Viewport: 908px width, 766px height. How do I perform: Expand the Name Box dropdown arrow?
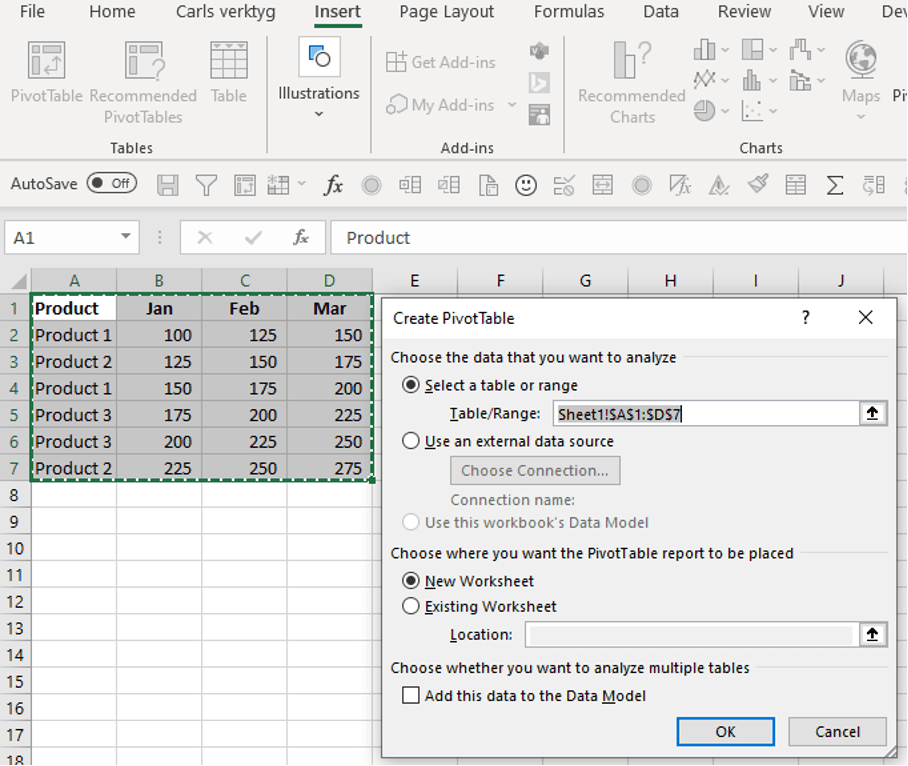click(x=125, y=236)
